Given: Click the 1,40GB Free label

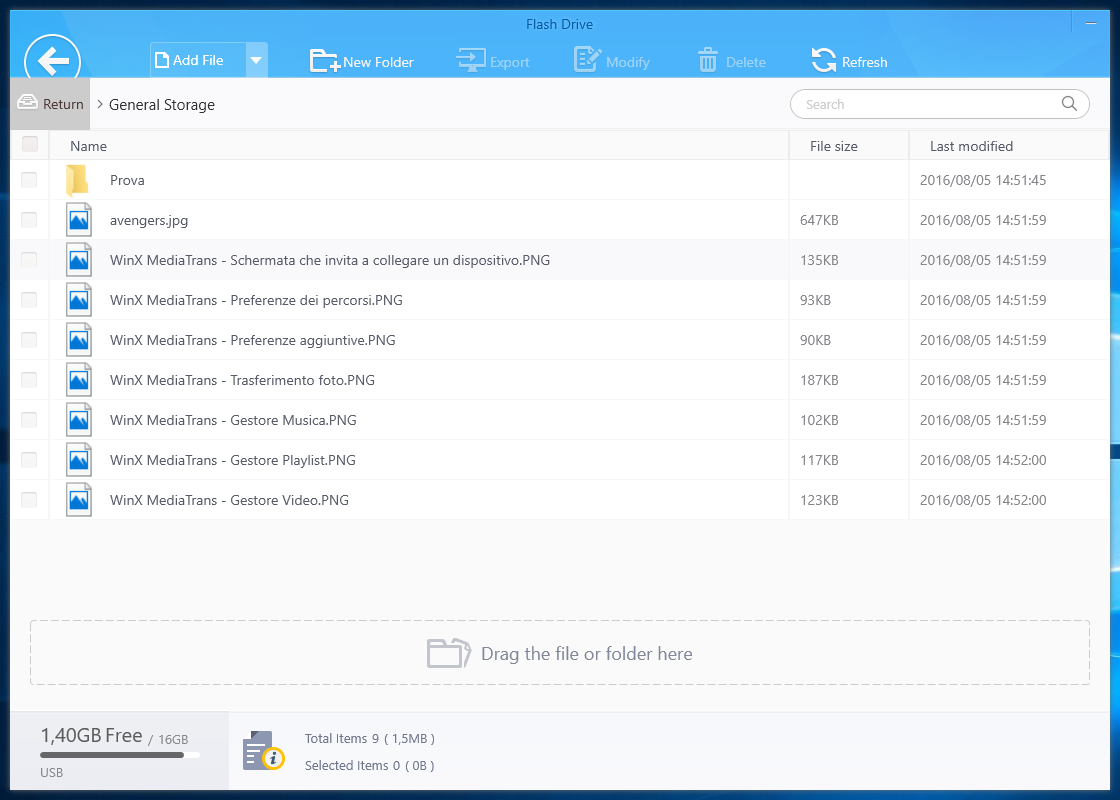Looking at the screenshot, I should pyautogui.click(x=91, y=735).
